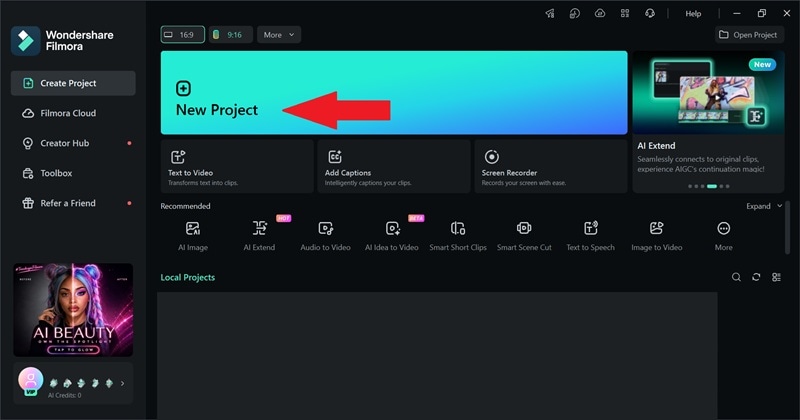Viewport: 800px width, 420px height.
Task: Click the apps grid icon in title bar
Action: 625,14
